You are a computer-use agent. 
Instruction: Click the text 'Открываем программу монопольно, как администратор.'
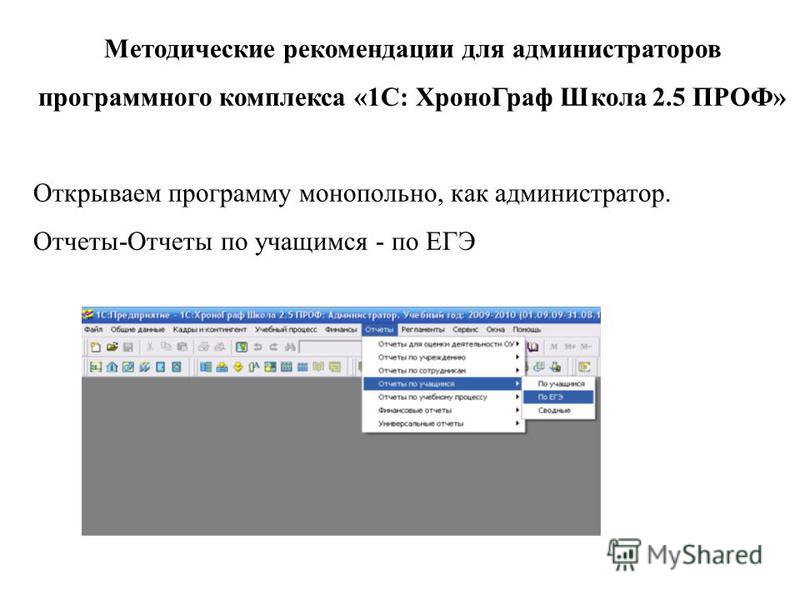coord(352,194)
